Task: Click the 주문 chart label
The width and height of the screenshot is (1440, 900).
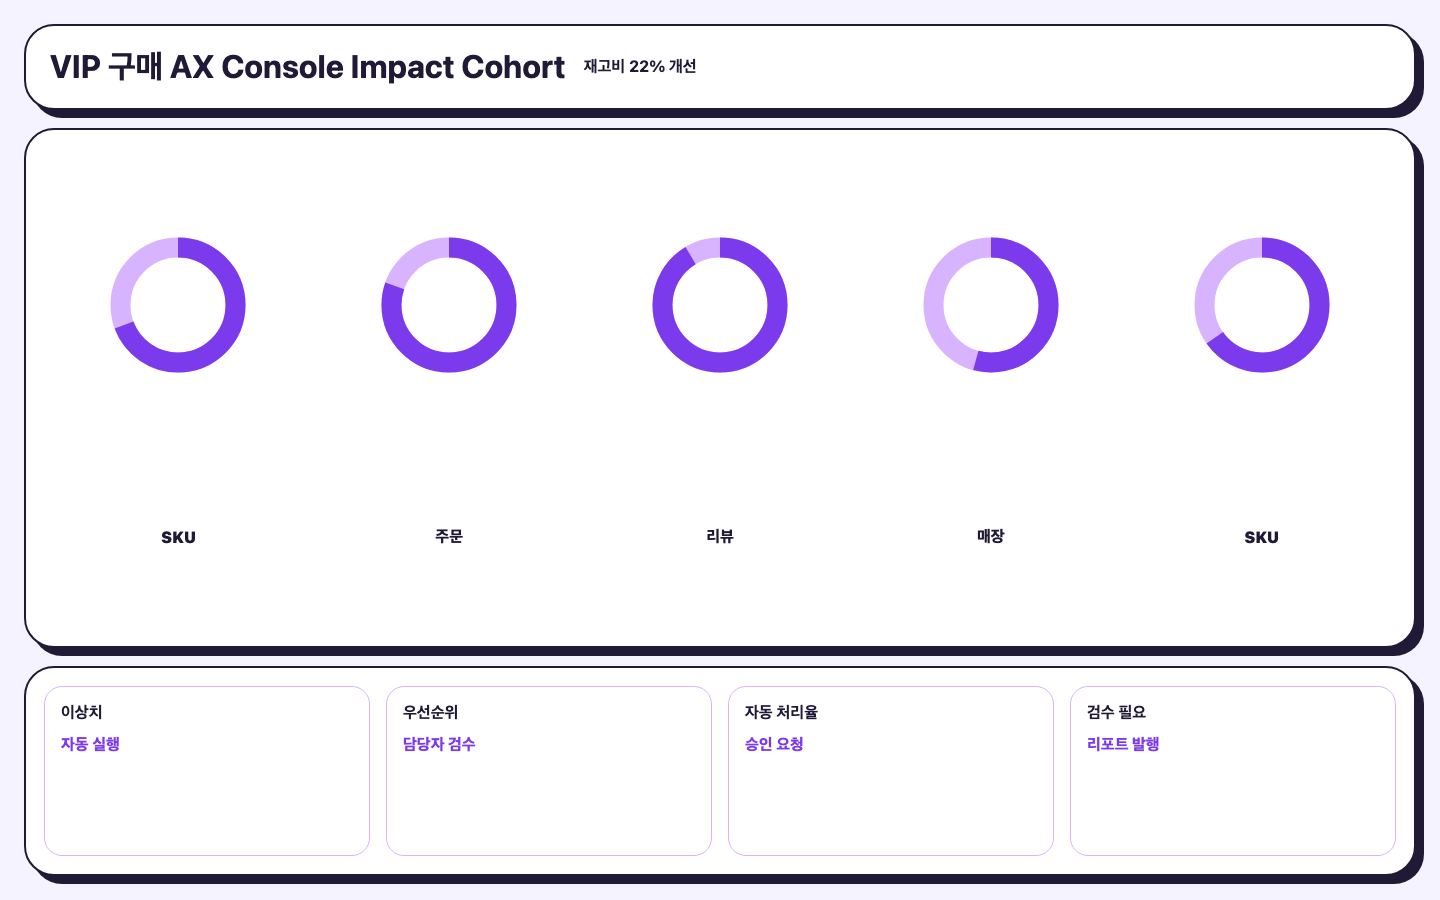Action: [x=449, y=537]
